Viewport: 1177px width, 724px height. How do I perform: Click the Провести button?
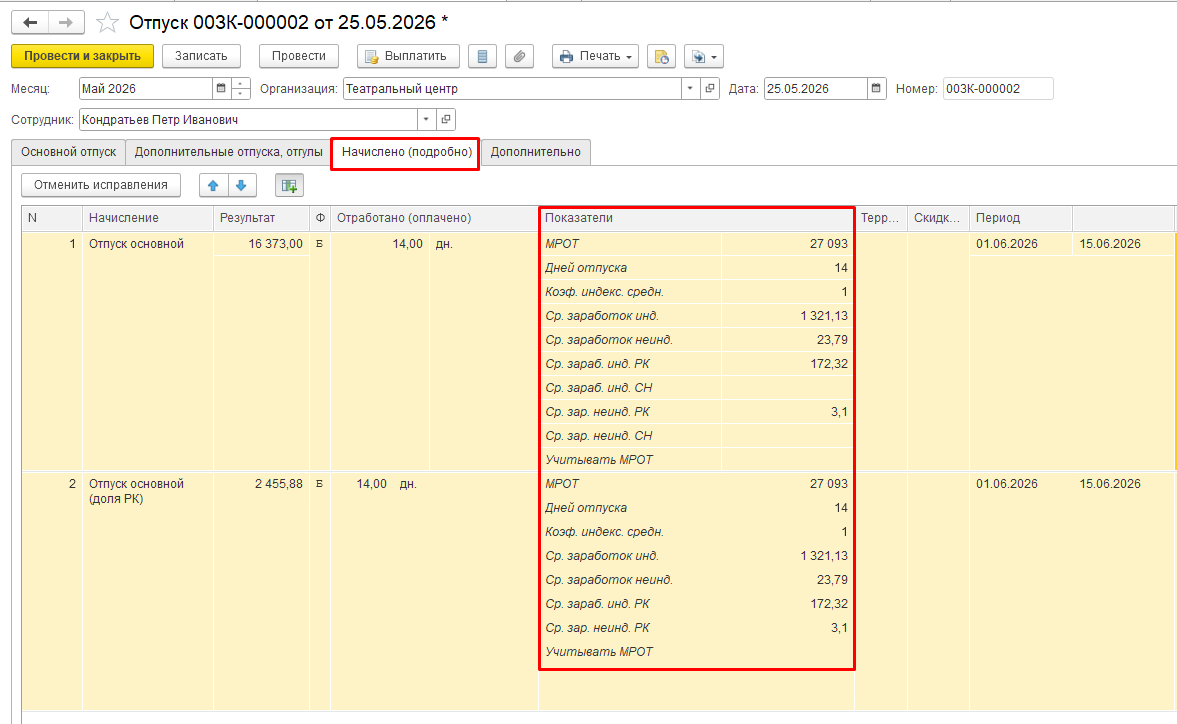pyautogui.click(x=299, y=56)
